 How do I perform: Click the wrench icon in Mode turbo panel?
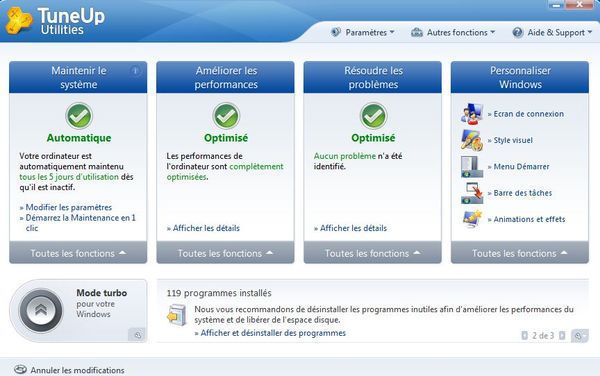[x=137, y=335]
